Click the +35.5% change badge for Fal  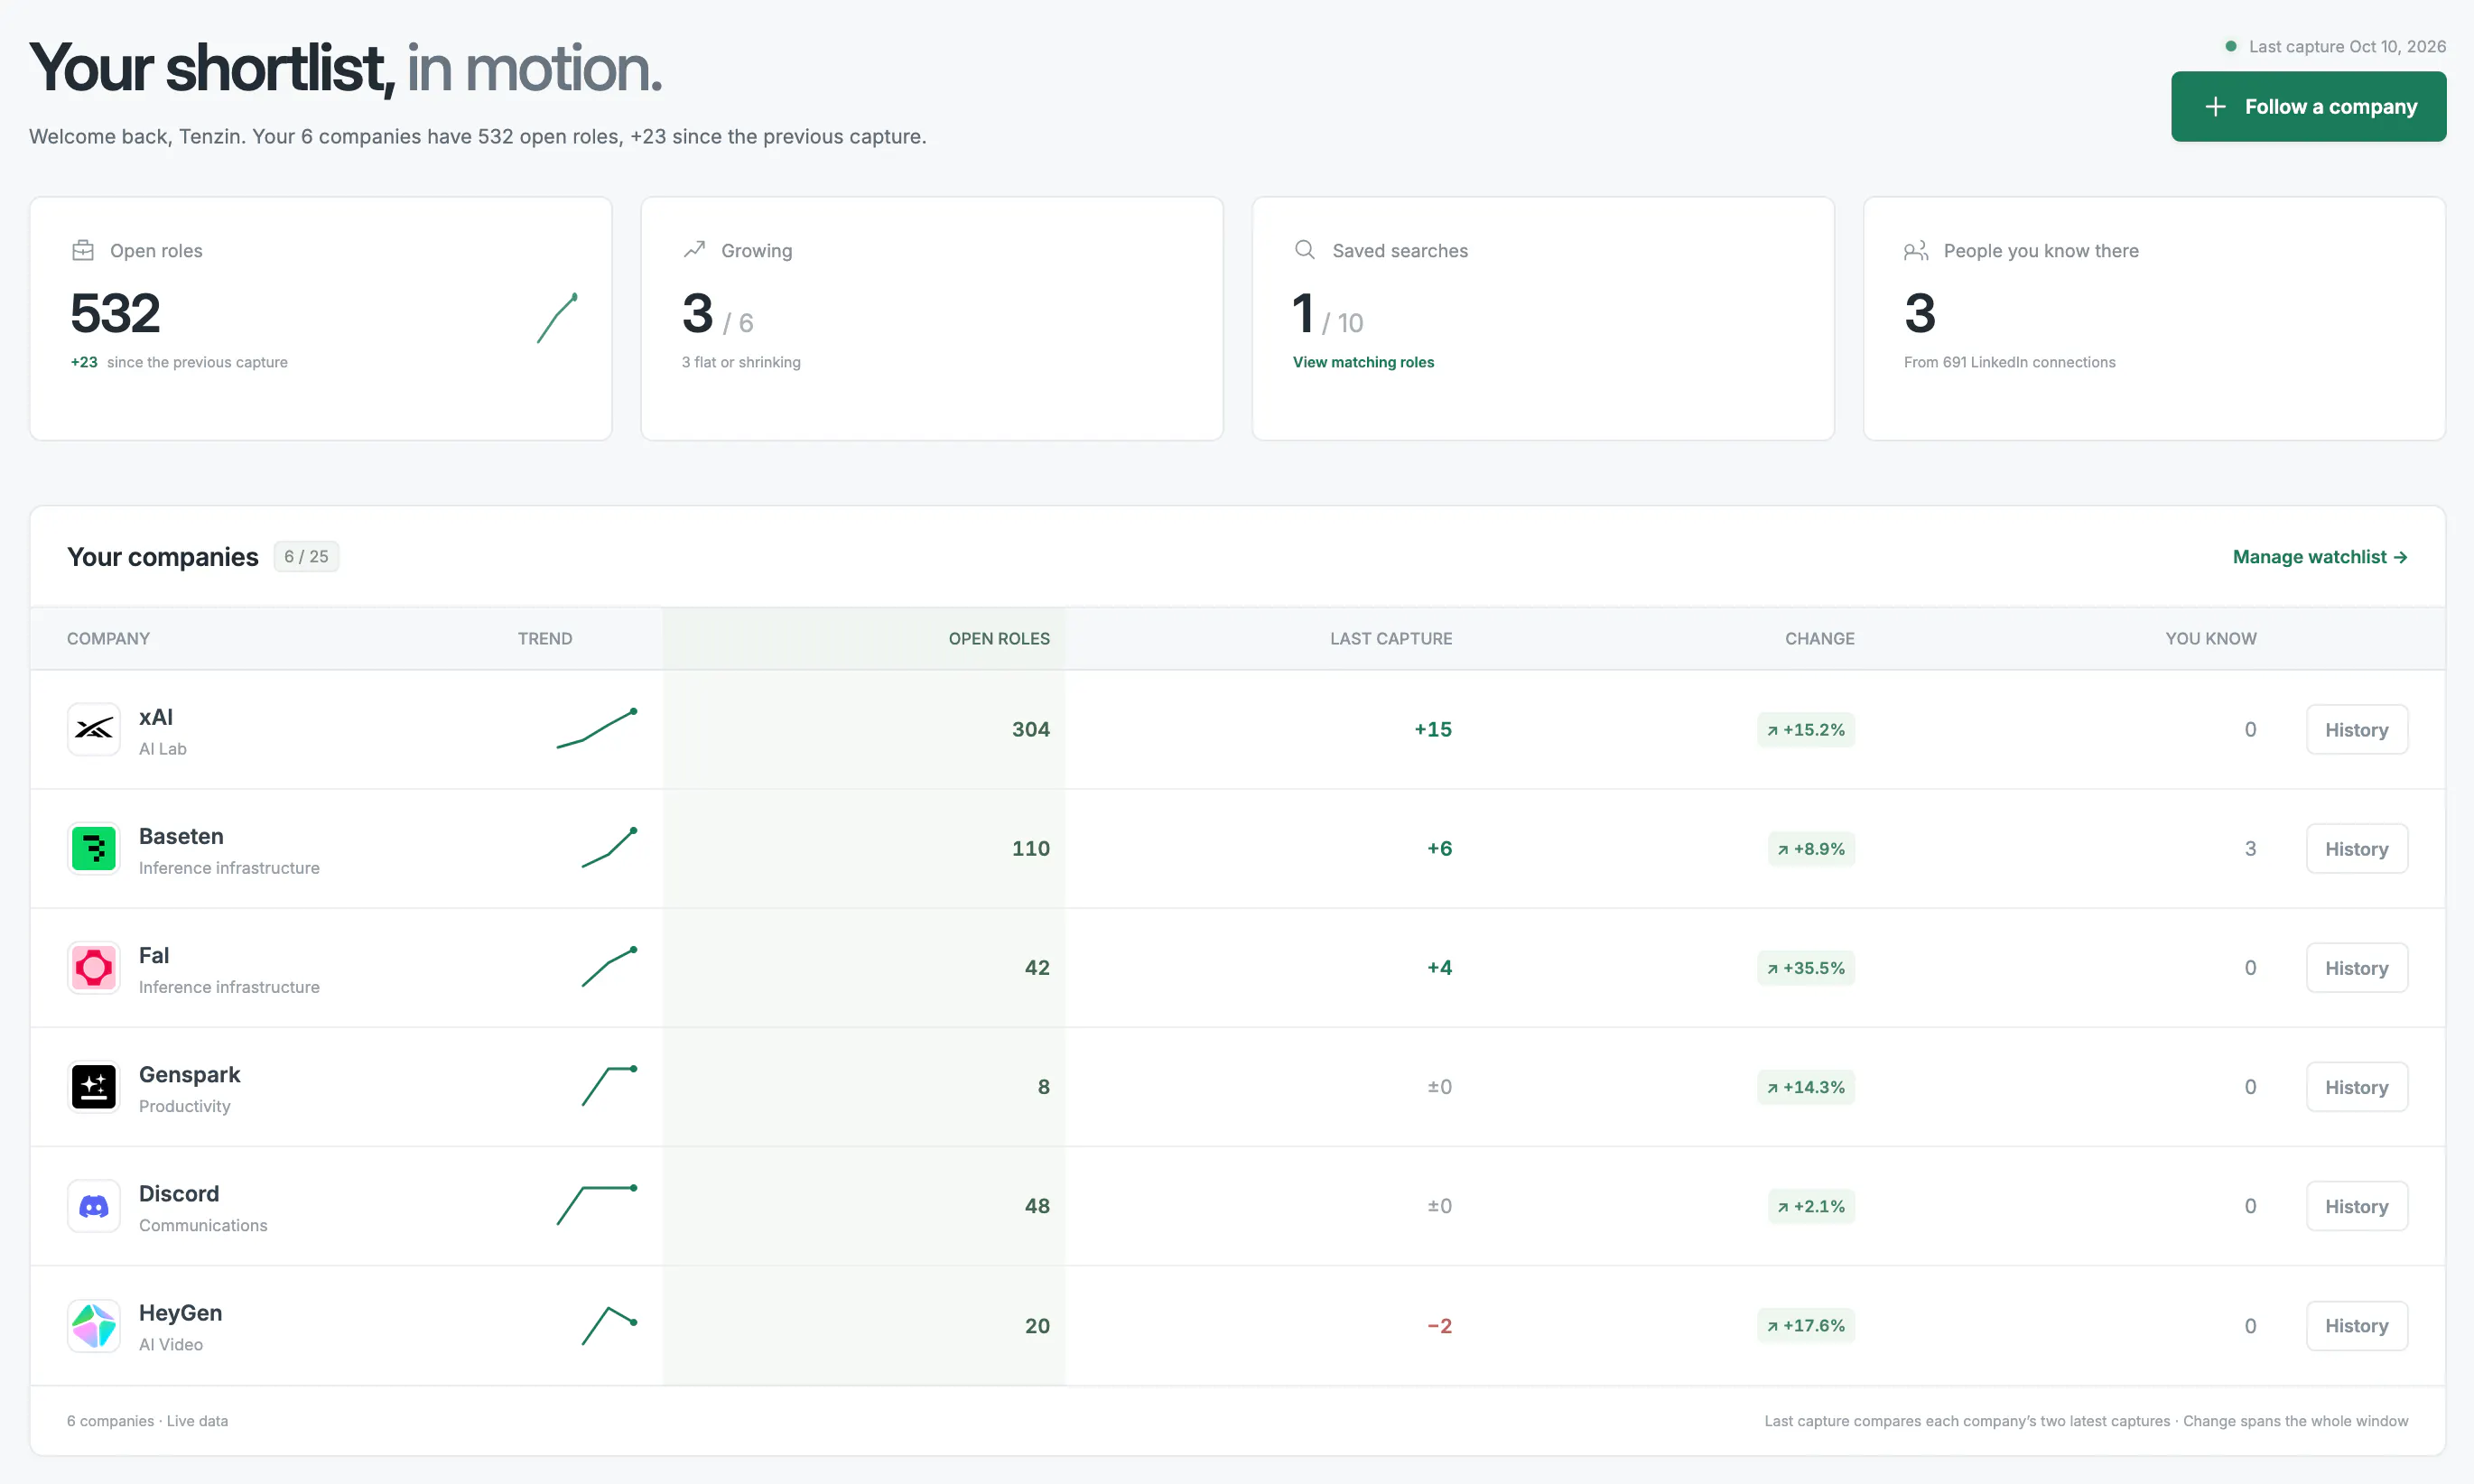click(1805, 968)
